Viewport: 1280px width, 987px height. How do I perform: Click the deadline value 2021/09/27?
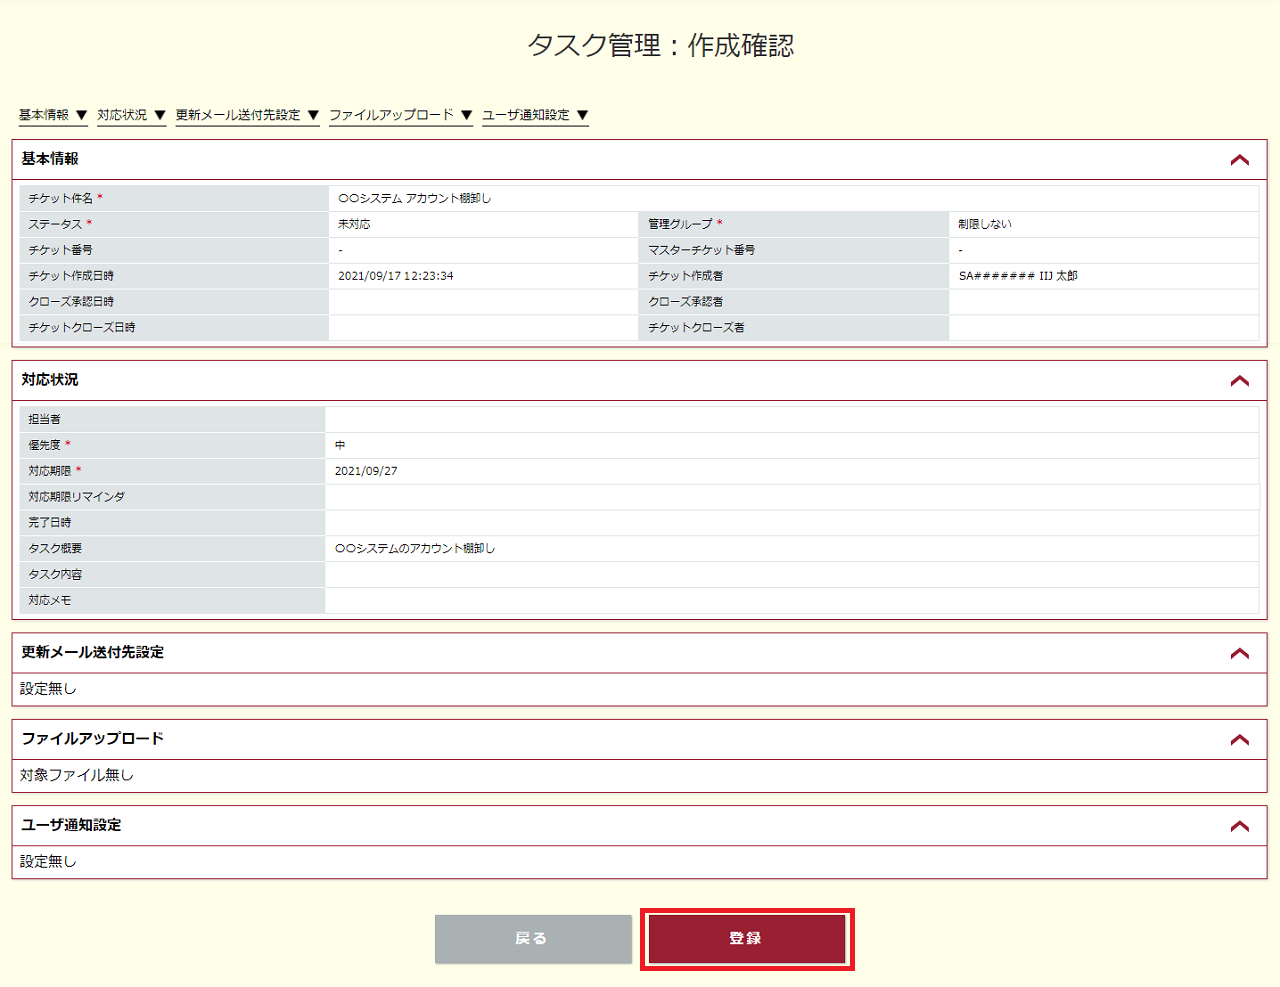pyautogui.click(x=366, y=471)
